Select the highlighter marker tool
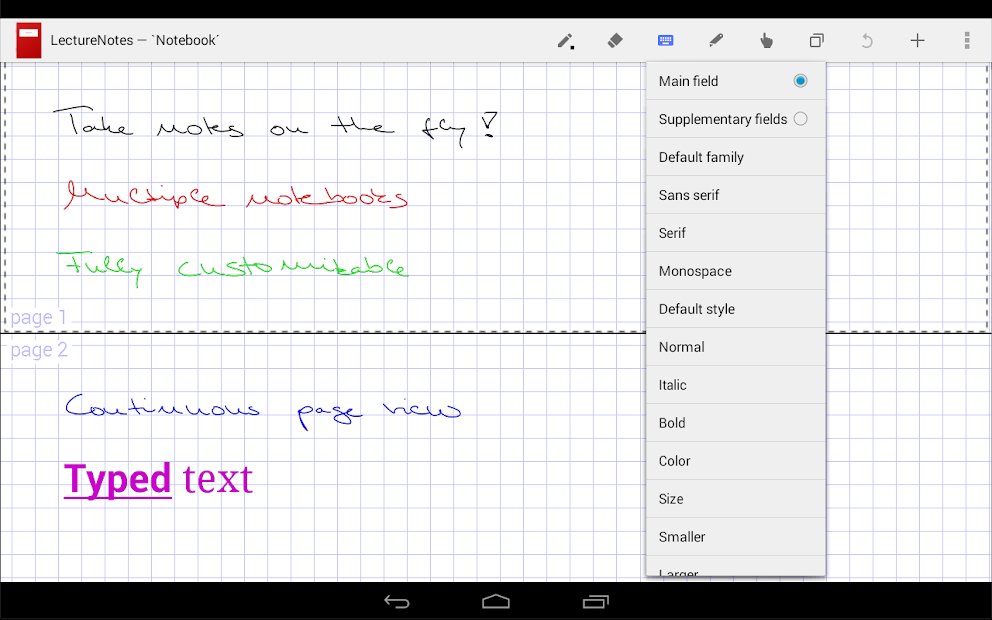992x620 pixels. (716, 40)
